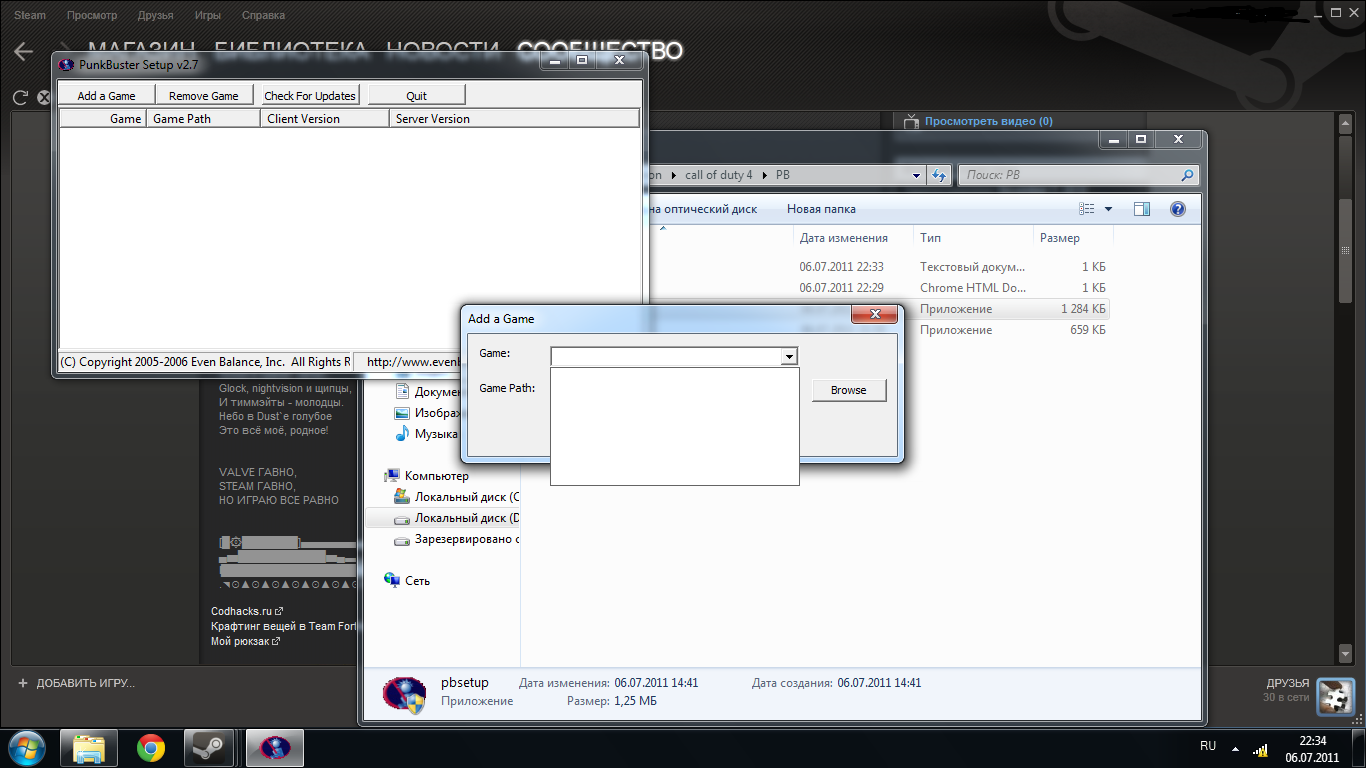The image size is (1366, 768).
Task: Select Компьютер in the navigation pane
Action: (436, 476)
